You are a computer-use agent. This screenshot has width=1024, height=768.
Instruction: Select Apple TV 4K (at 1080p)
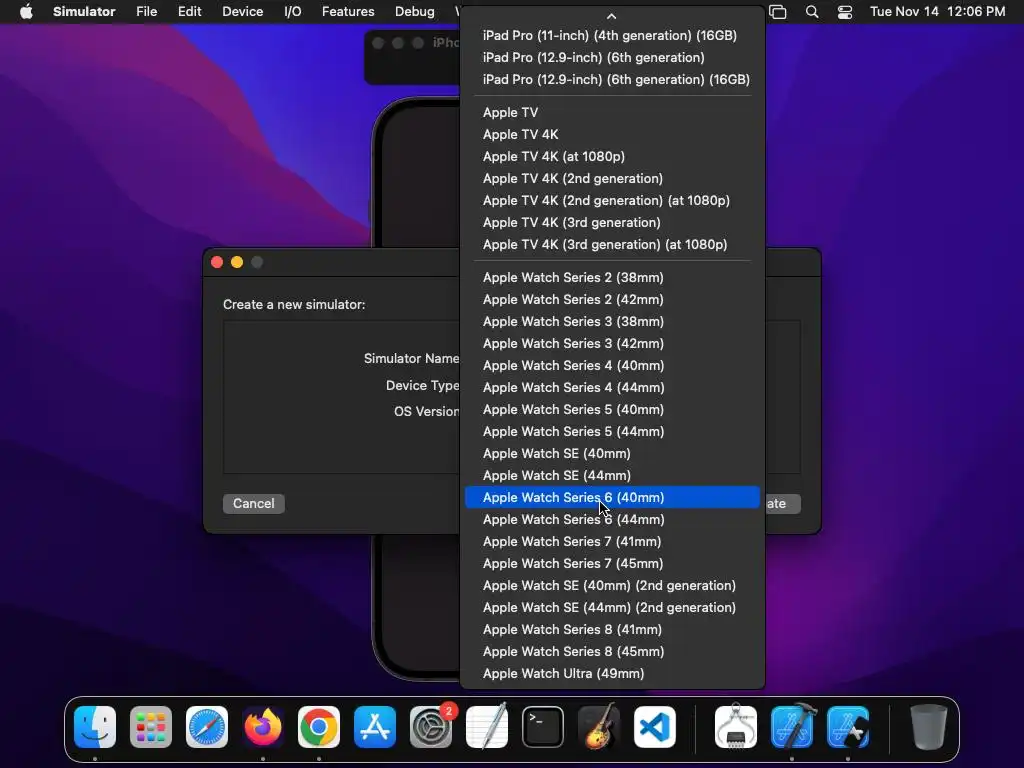(613, 157)
